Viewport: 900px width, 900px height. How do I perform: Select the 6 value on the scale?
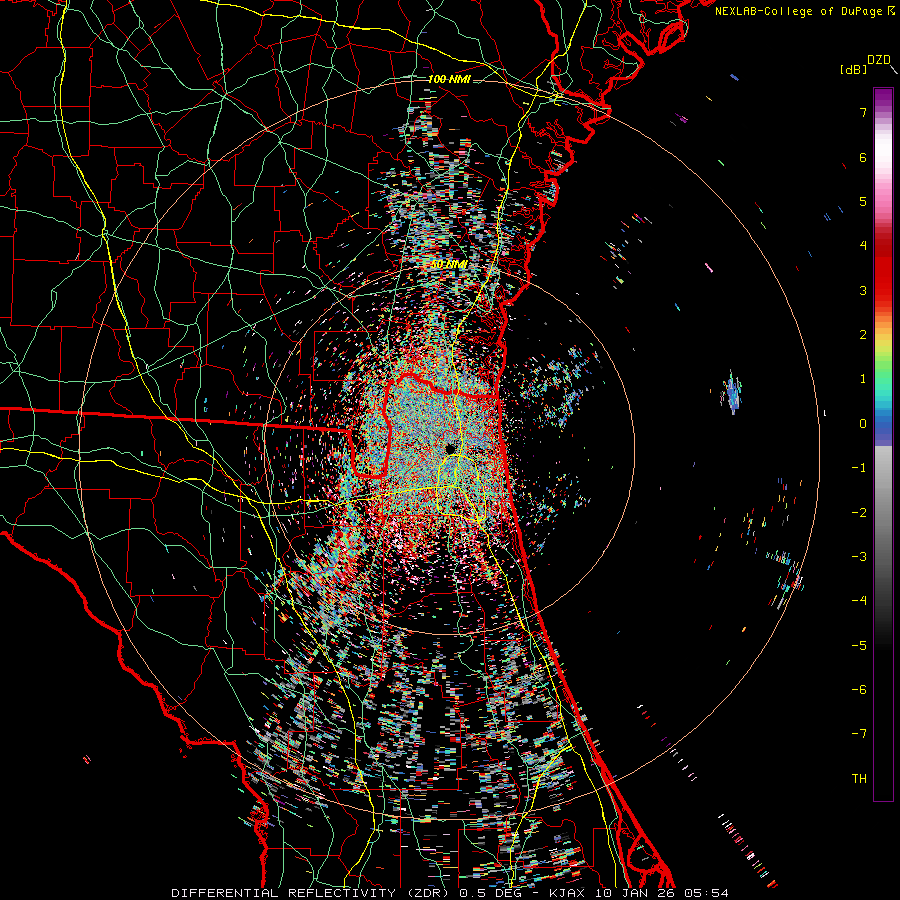click(863, 157)
